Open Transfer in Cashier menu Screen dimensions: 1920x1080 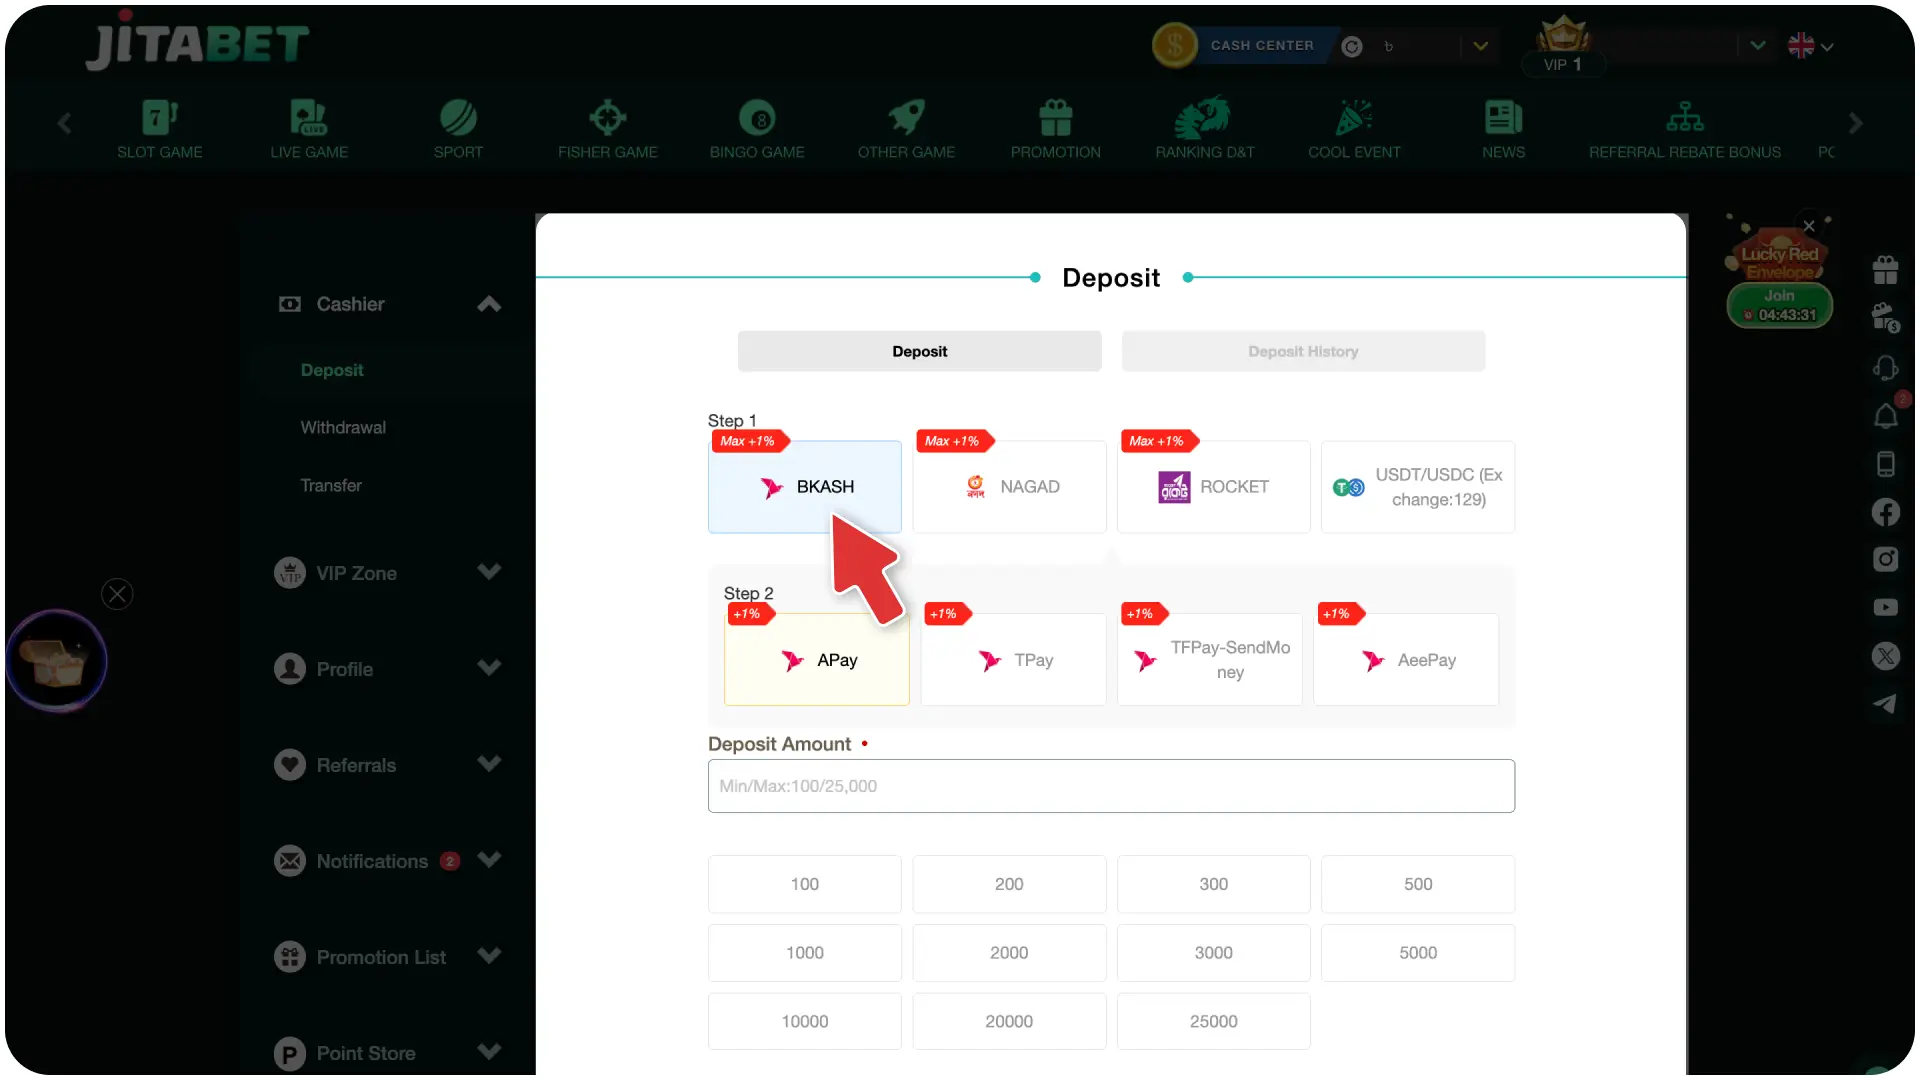[x=331, y=485]
